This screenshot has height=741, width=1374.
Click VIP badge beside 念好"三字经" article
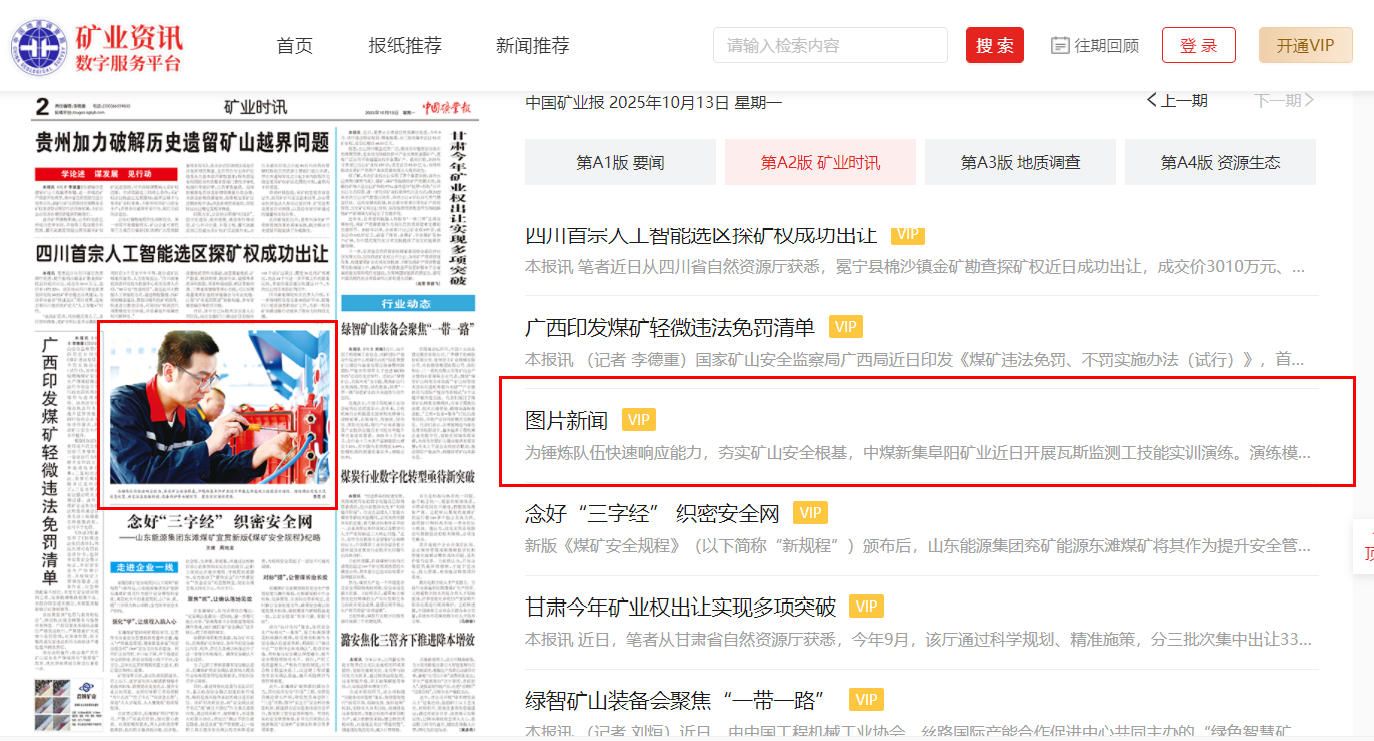coord(810,514)
